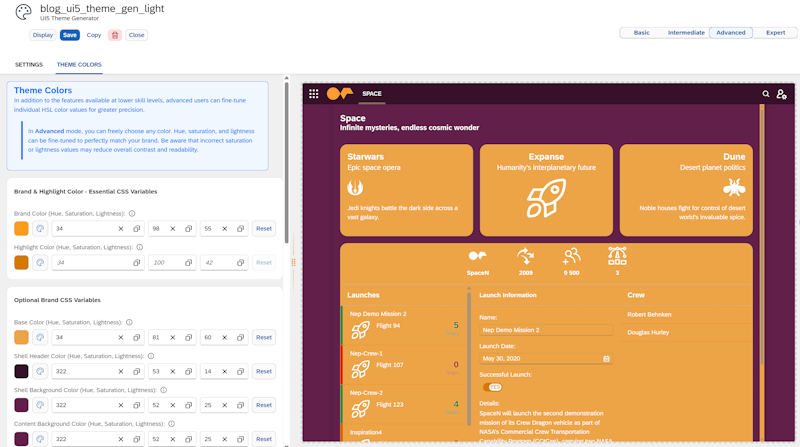Clear Shell Header Color lightness value 14
The width and height of the screenshot is (800, 447).
pyautogui.click(x=224, y=371)
